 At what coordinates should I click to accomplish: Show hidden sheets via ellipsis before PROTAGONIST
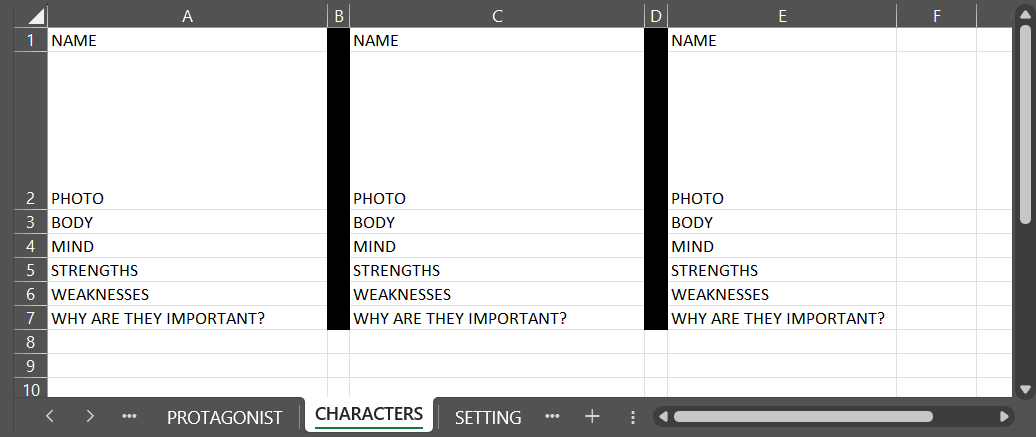click(x=129, y=417)
